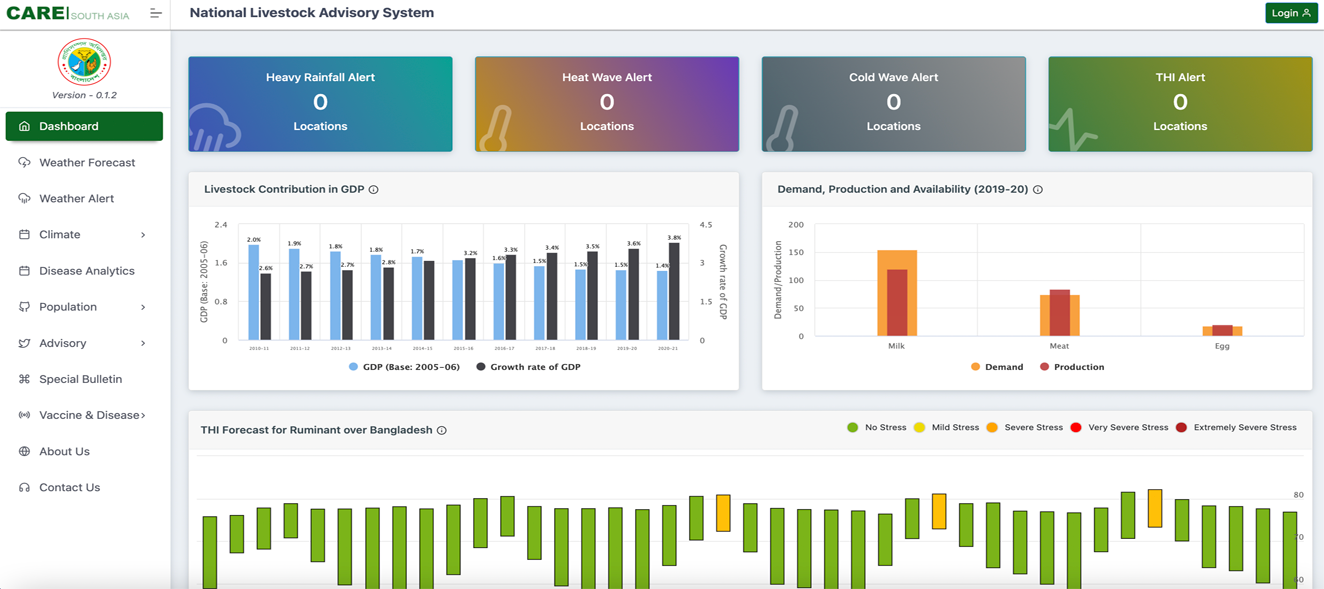
Task: Open About Us page
Action: [84, 451]
